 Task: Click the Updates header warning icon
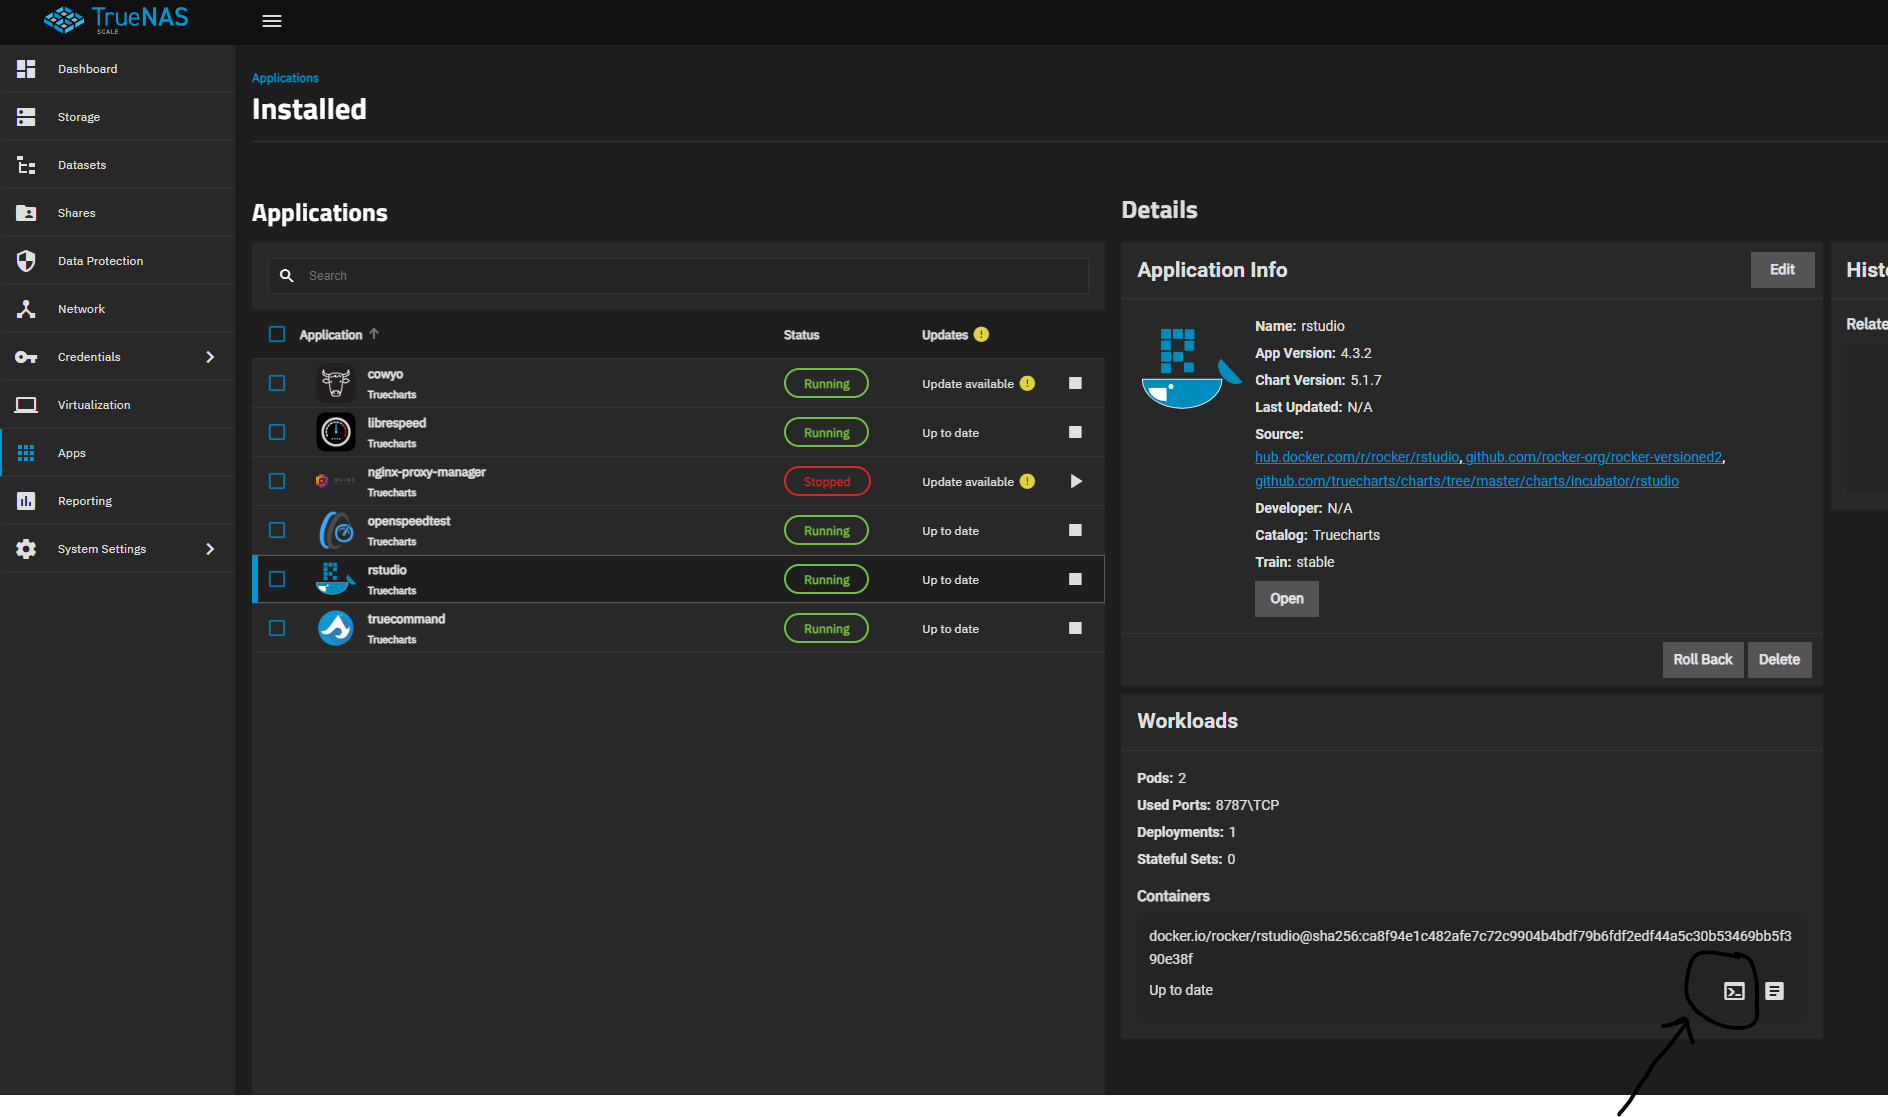tap(981, 334)
